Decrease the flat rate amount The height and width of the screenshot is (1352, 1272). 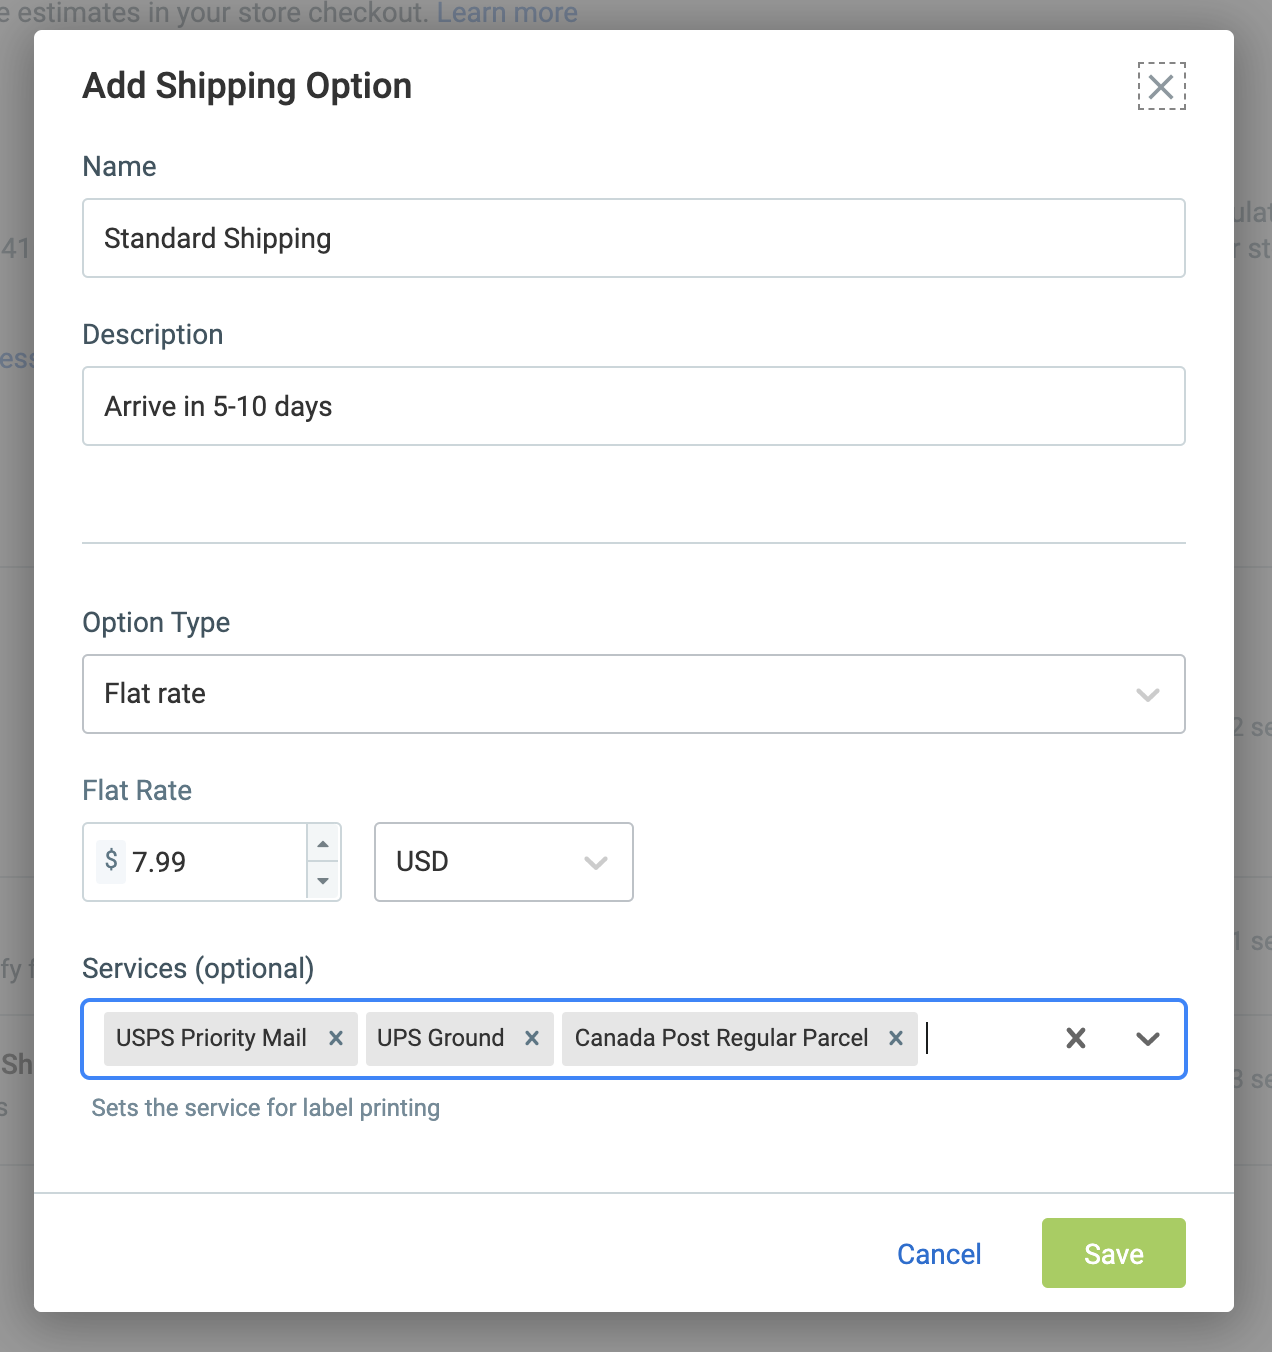[323, 880]
